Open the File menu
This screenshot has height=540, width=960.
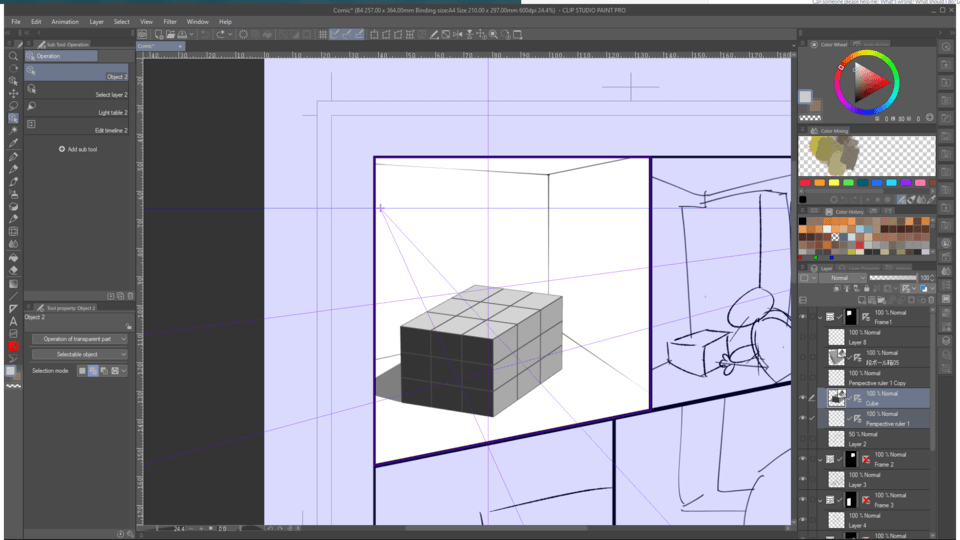point(15,21)
